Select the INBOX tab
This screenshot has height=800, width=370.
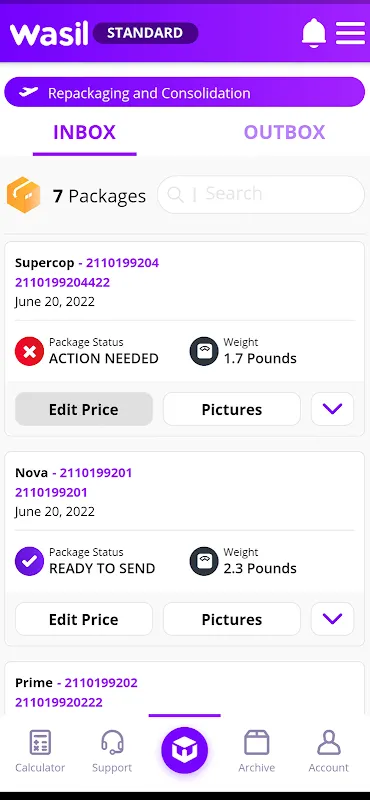click(x=85, y=133)
